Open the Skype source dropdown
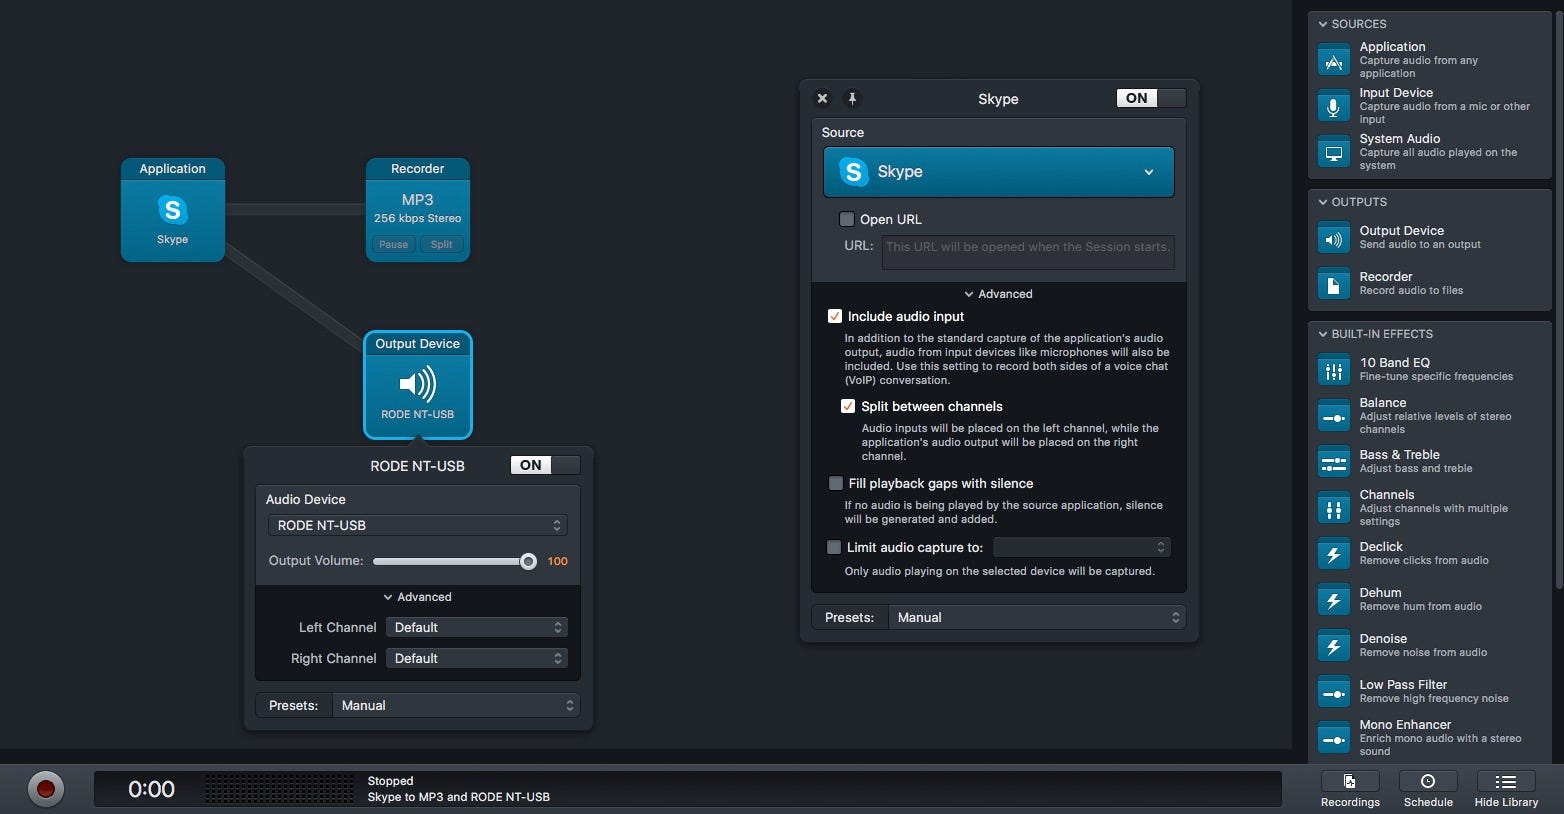 pyautogui.click(x=999, y=172)
